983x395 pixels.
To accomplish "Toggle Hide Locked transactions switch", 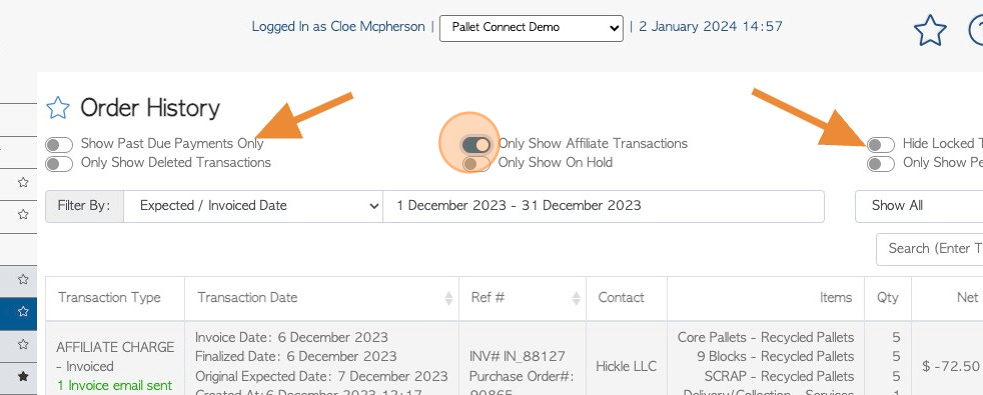I will tap(881, 145).
